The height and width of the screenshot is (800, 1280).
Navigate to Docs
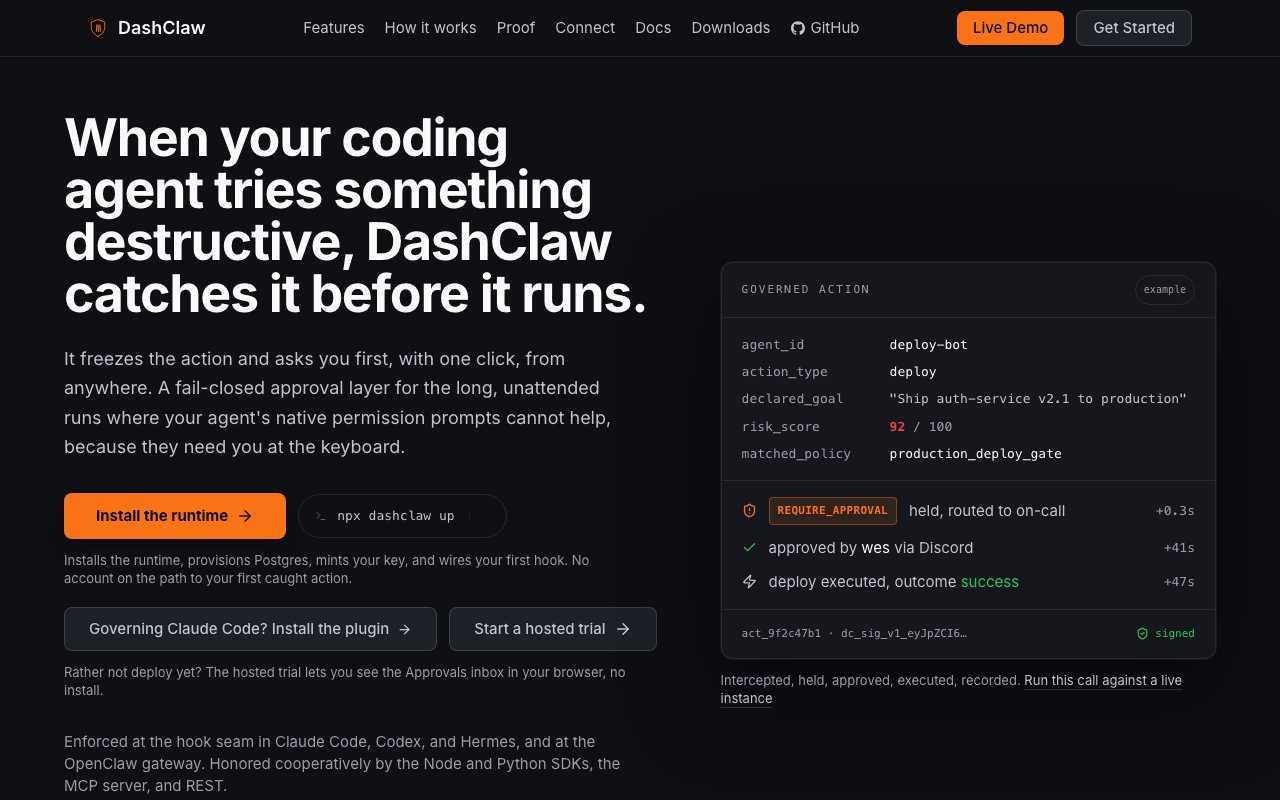653,28
